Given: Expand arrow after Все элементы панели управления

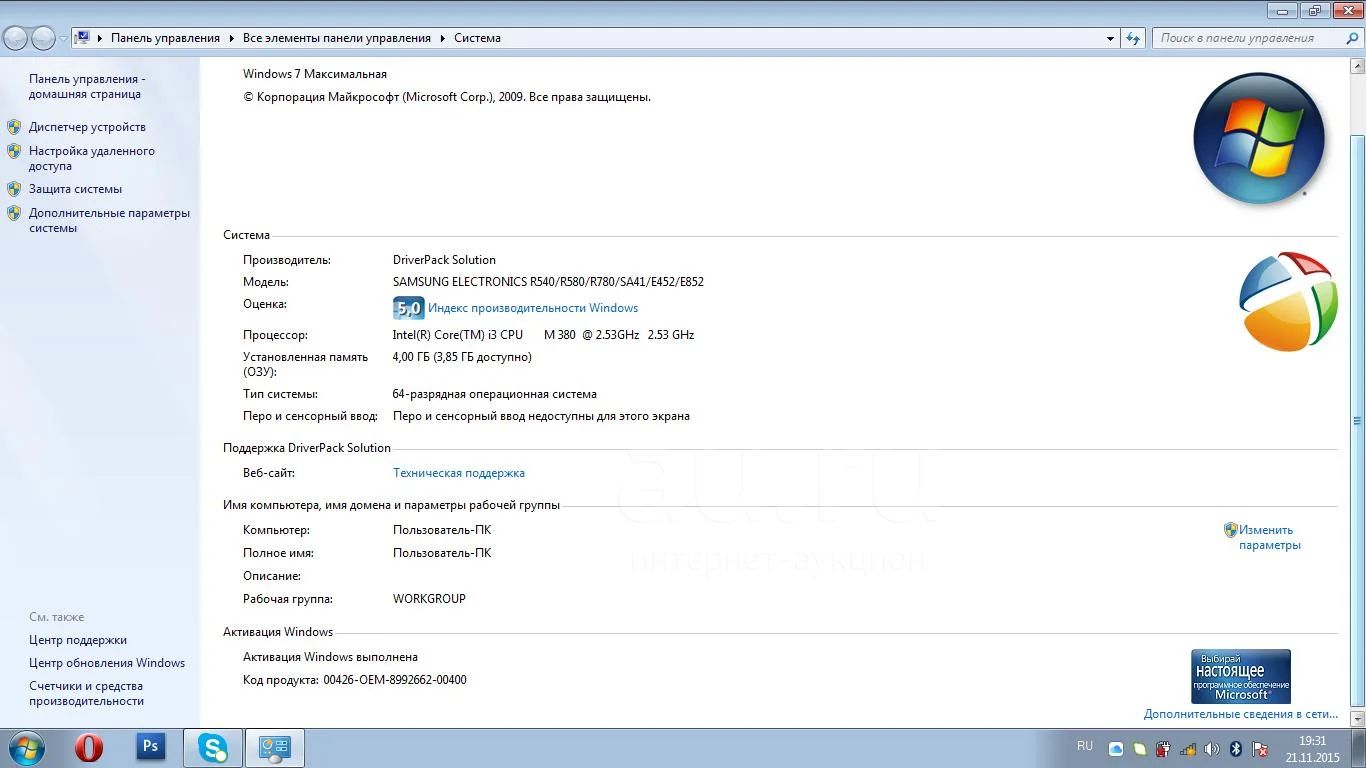Looking at the screenshot, I should tap(442, 38).
